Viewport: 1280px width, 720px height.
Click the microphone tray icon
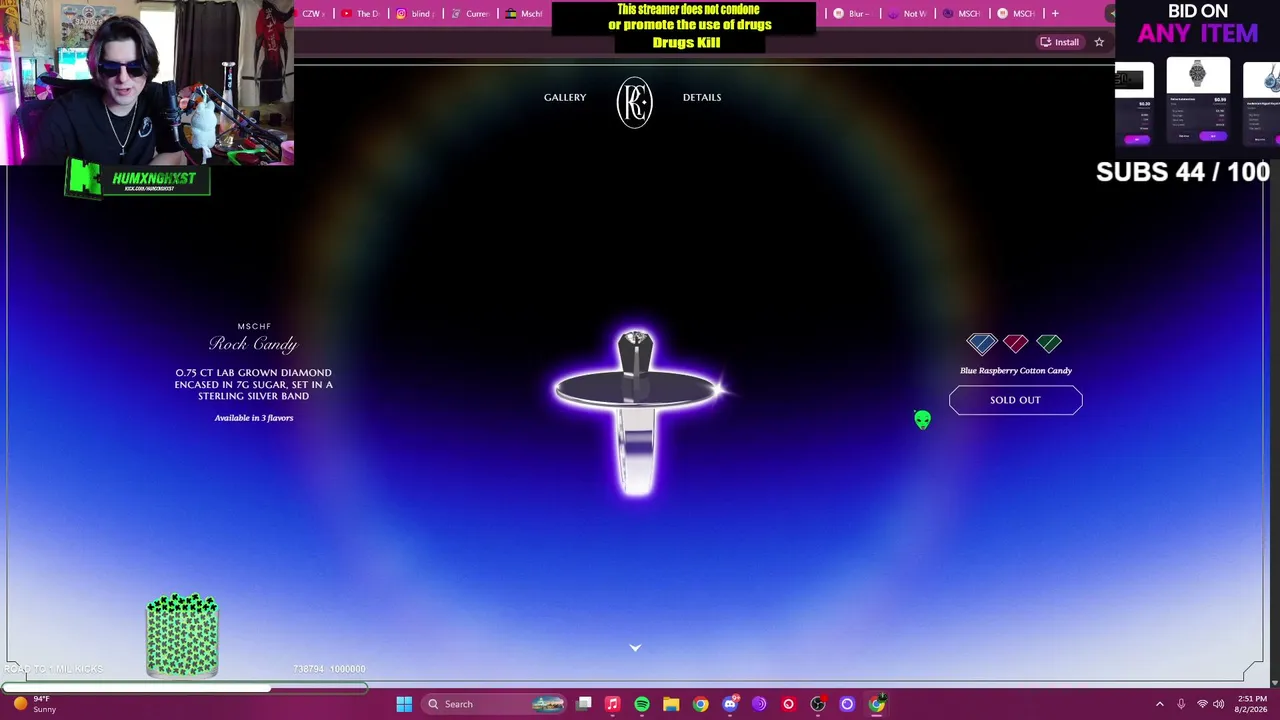coord(1181,704)
